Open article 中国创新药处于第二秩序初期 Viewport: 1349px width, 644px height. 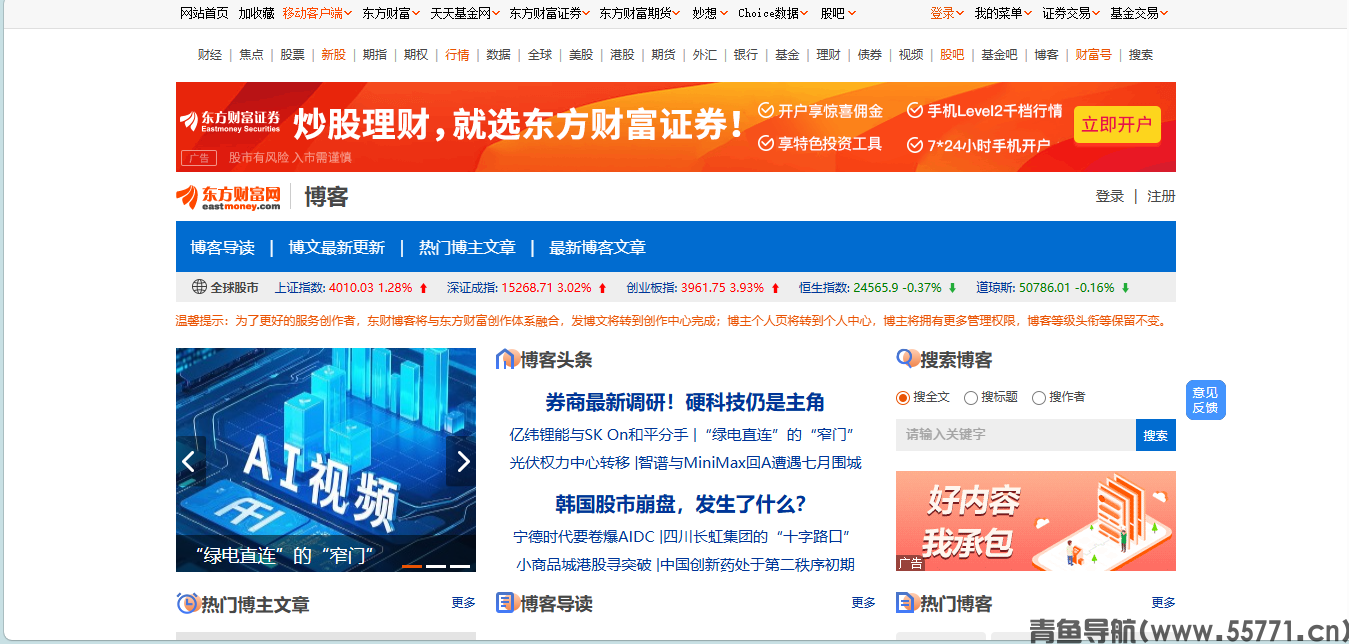click(x=758, y=564)
